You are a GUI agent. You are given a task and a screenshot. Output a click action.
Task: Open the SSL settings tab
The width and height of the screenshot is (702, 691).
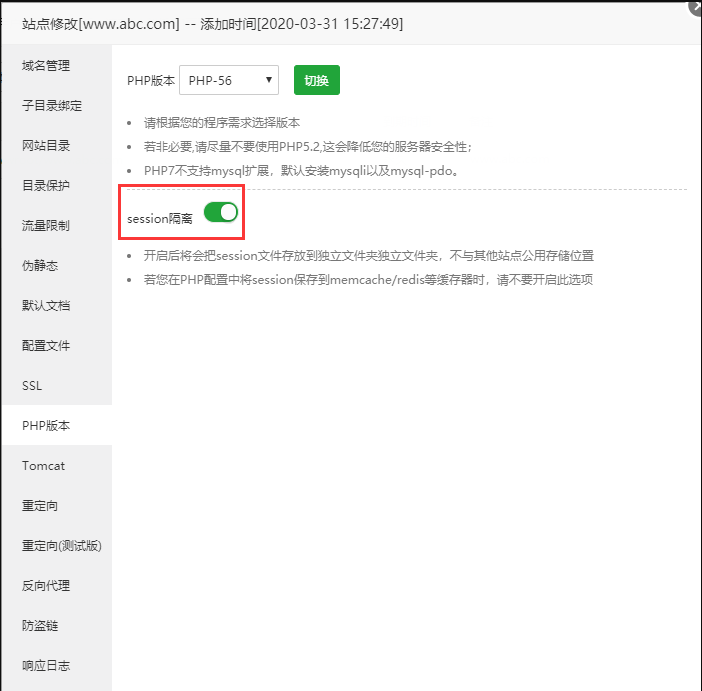pos(33,386)
